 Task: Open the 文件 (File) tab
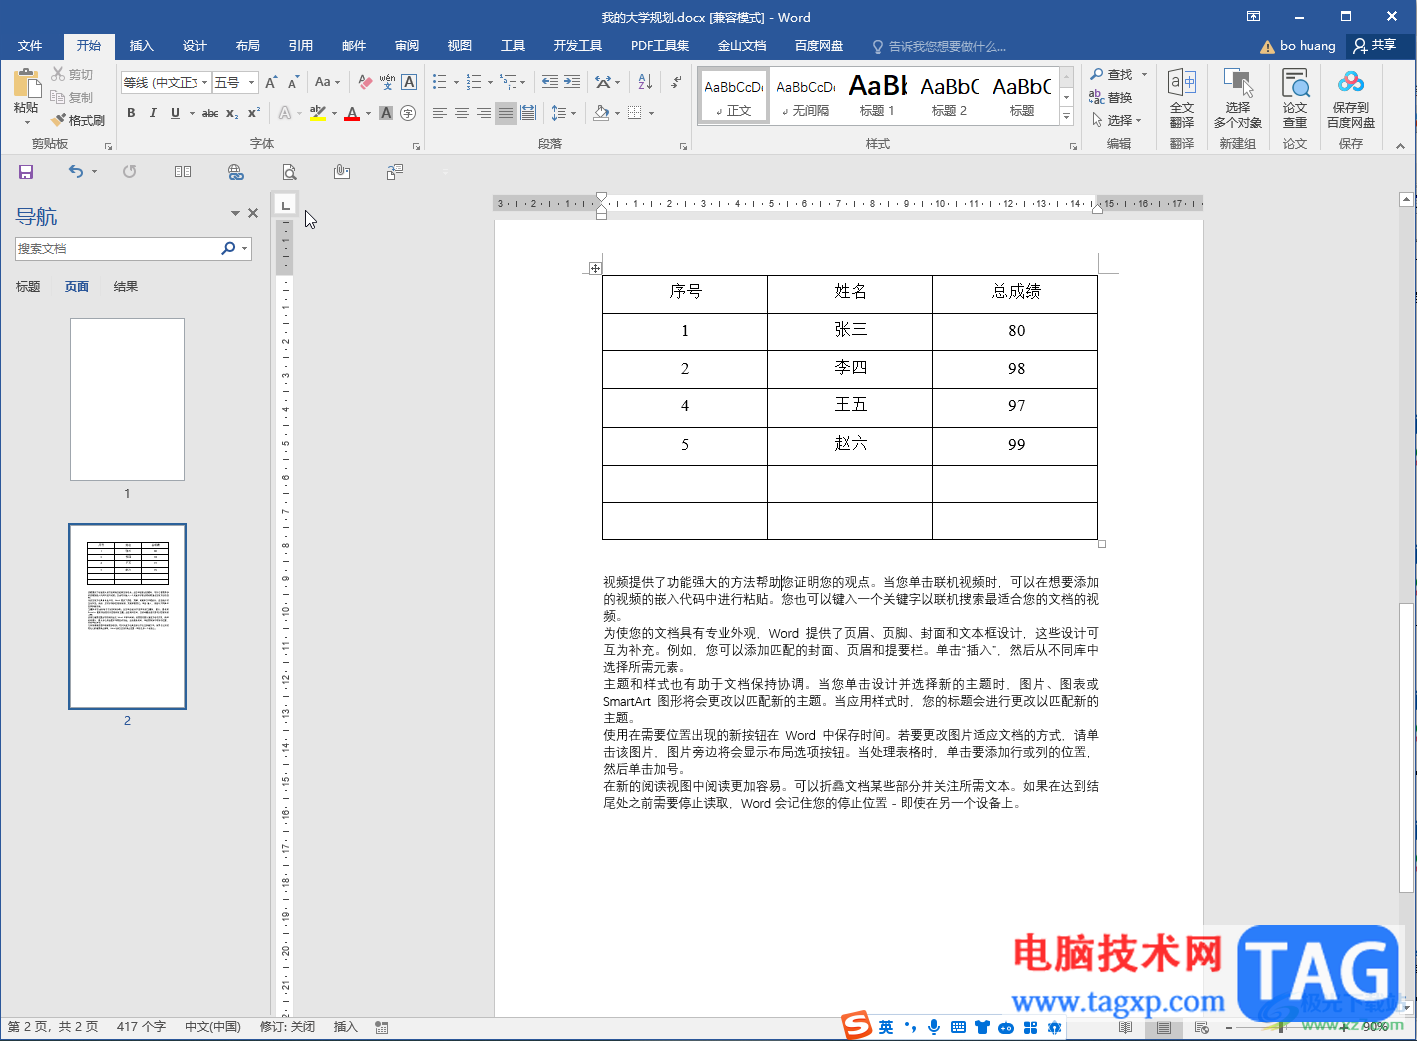30,46
